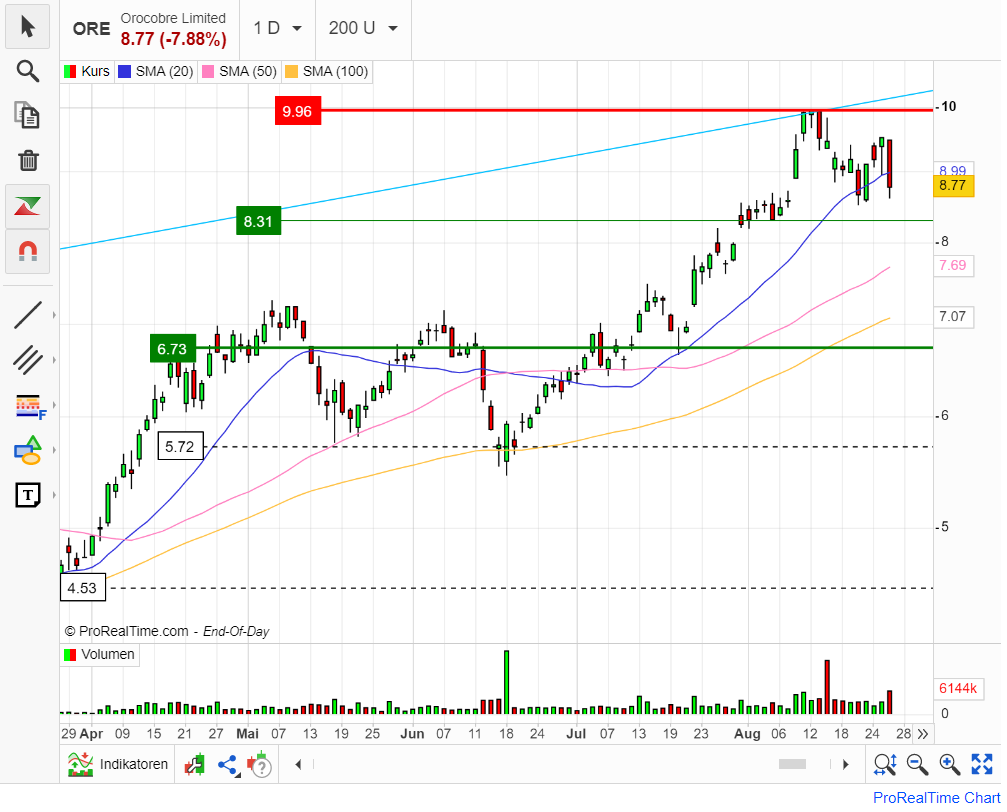Viewport: 1007px width, 812px height.
Task: Select the text annotation tool
Action: (27, 494)
